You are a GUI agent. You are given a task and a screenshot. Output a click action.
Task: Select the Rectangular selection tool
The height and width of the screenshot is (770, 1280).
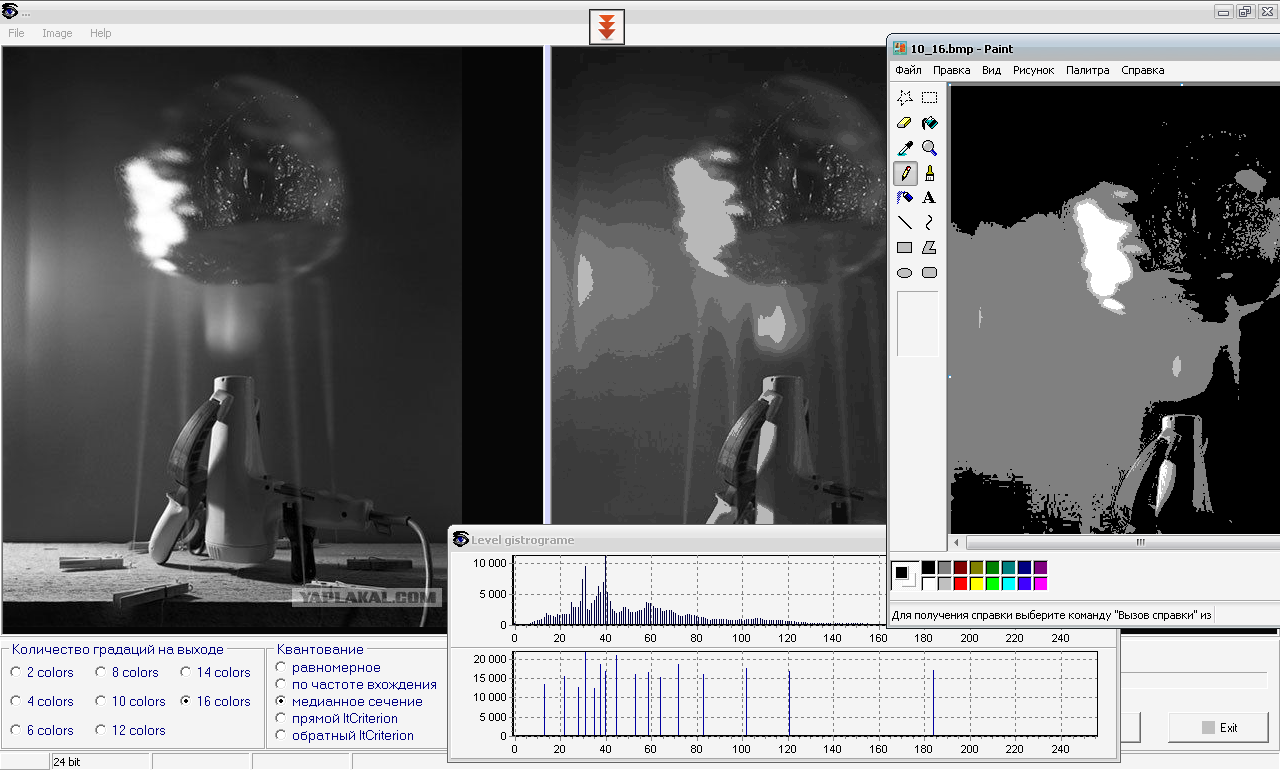tap(929, 98)
